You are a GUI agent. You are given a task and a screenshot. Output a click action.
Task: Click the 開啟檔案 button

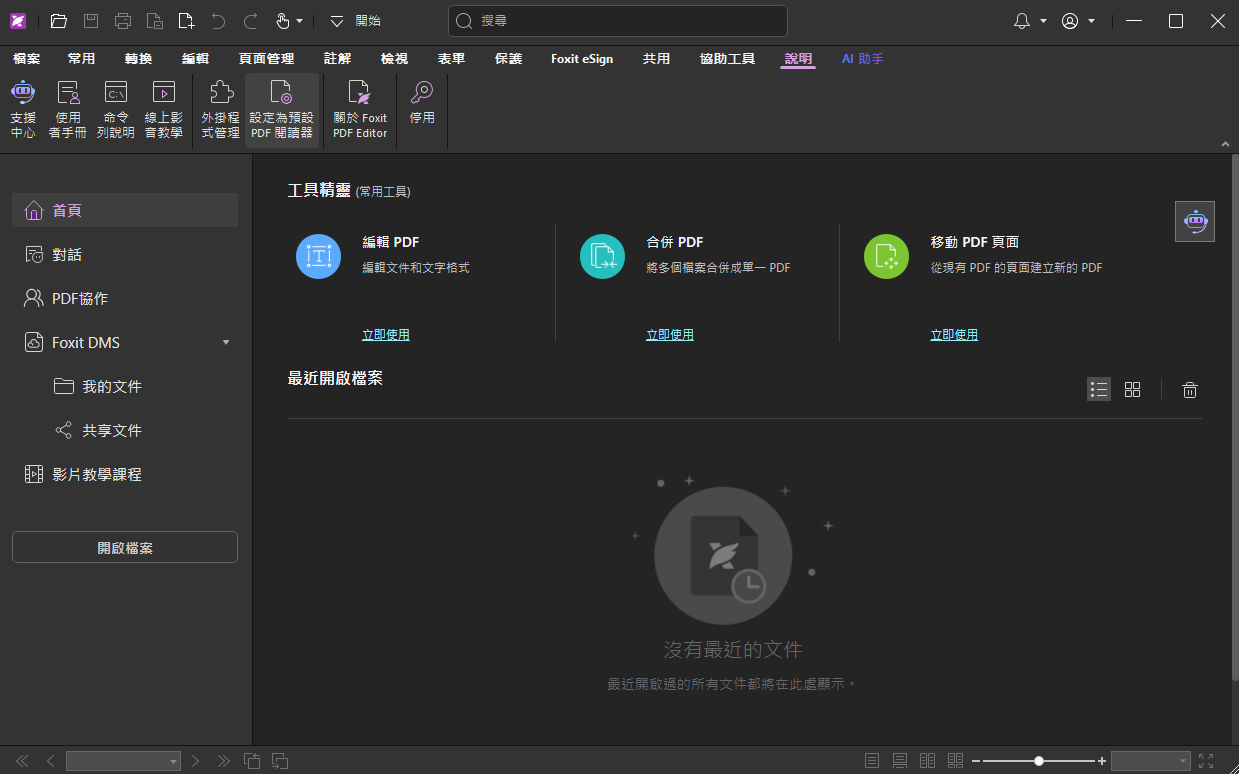125,547
